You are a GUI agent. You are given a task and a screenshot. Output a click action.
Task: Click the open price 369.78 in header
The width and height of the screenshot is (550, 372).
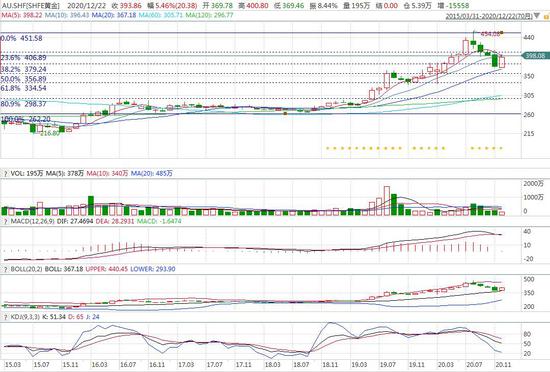[x=222, y=6]
